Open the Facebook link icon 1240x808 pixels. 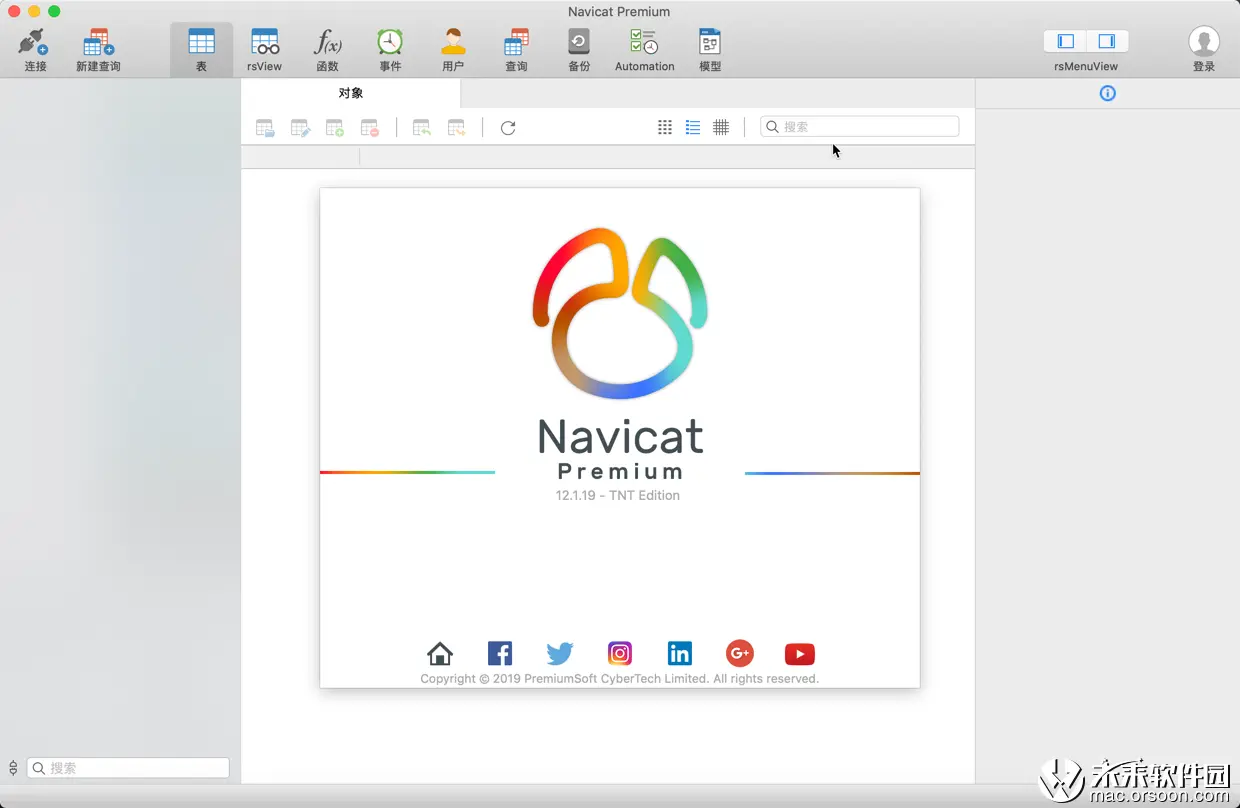tap(500, 654)
